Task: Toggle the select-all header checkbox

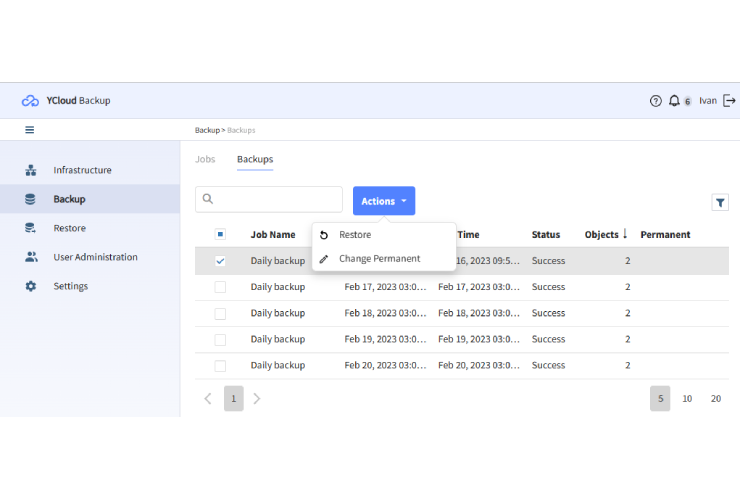Action: point(220,235)
